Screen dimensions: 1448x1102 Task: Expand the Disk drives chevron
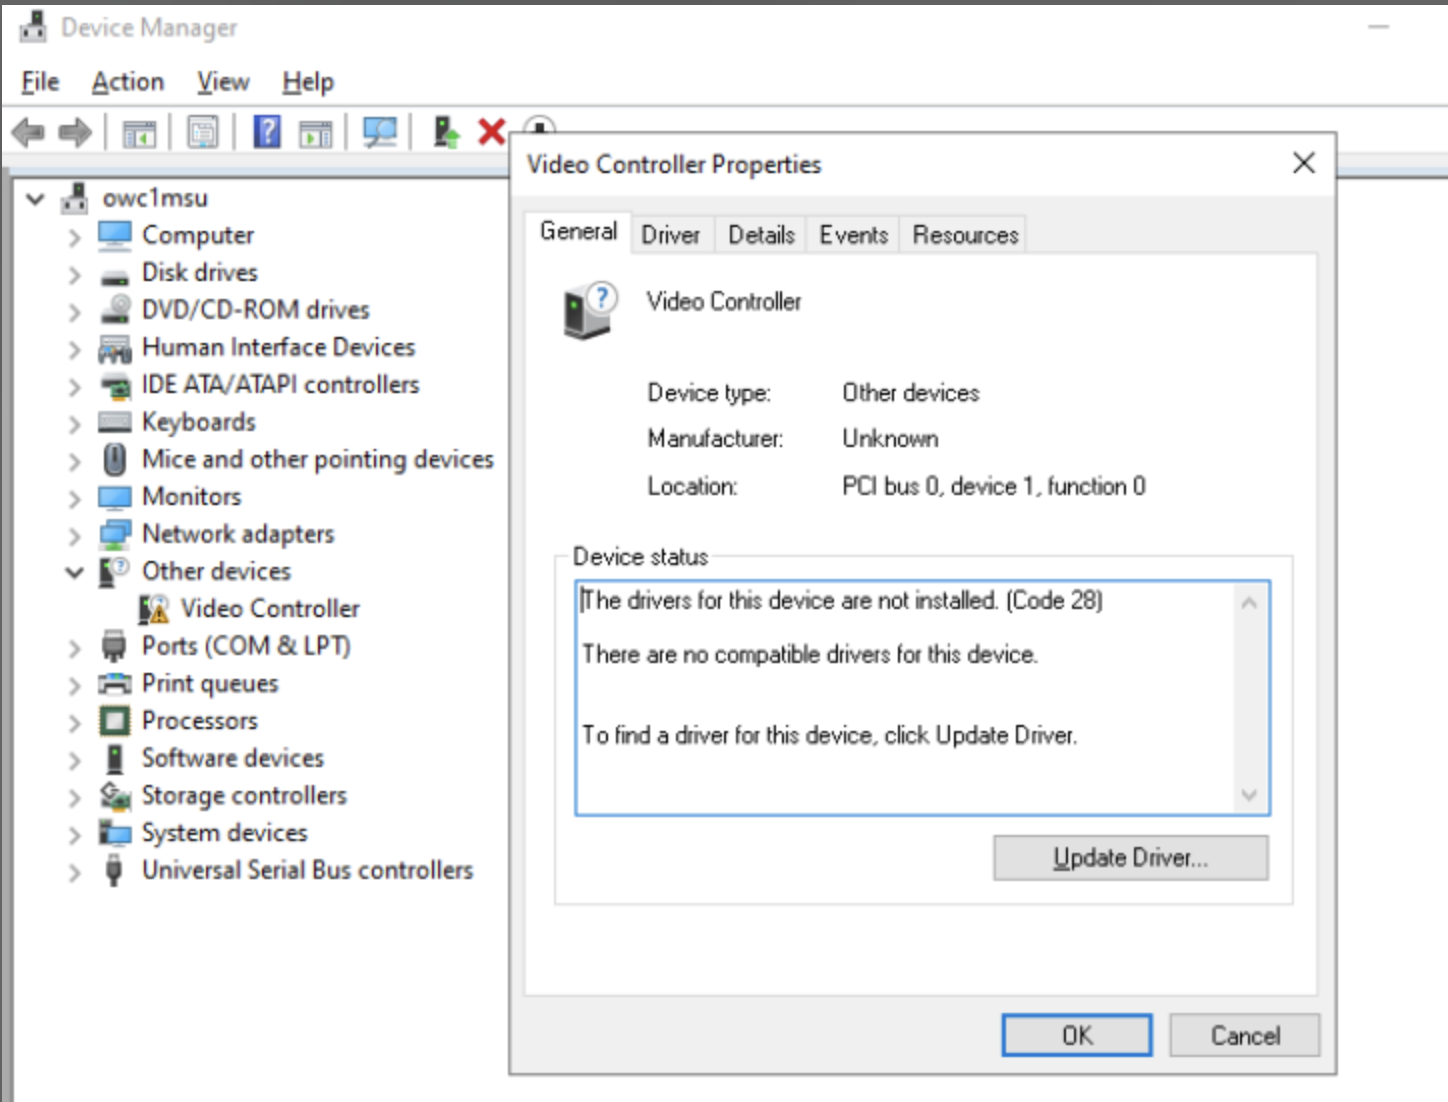pos(74,274)
